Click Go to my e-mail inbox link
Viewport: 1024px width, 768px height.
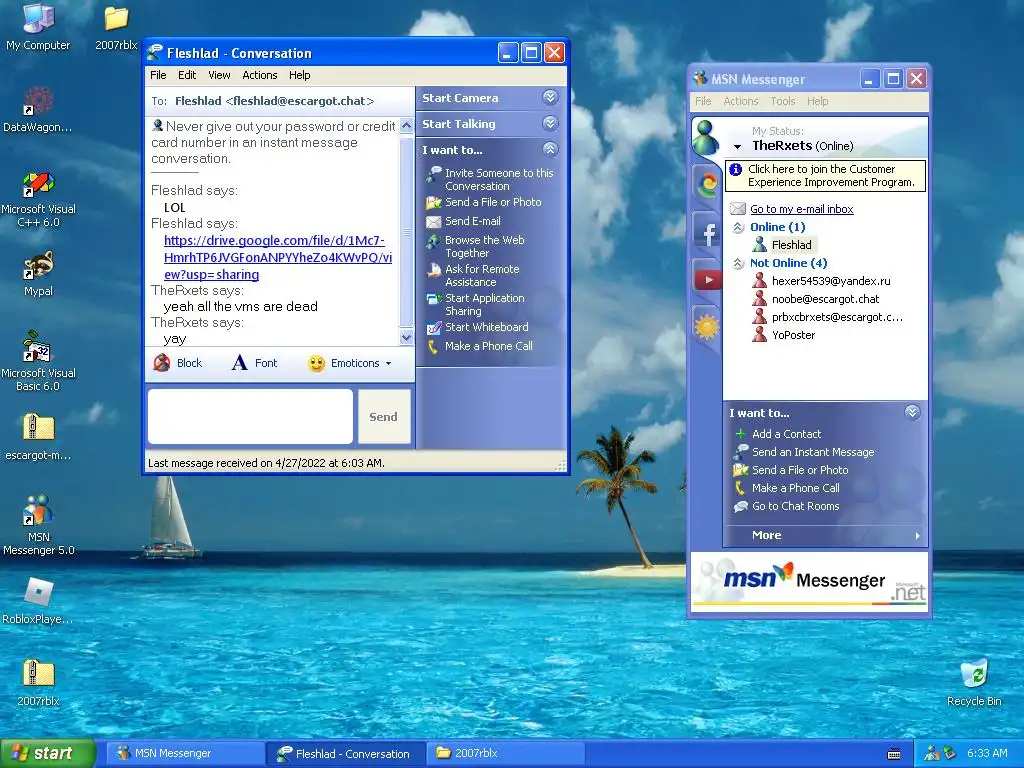click(x=801, y=209)
